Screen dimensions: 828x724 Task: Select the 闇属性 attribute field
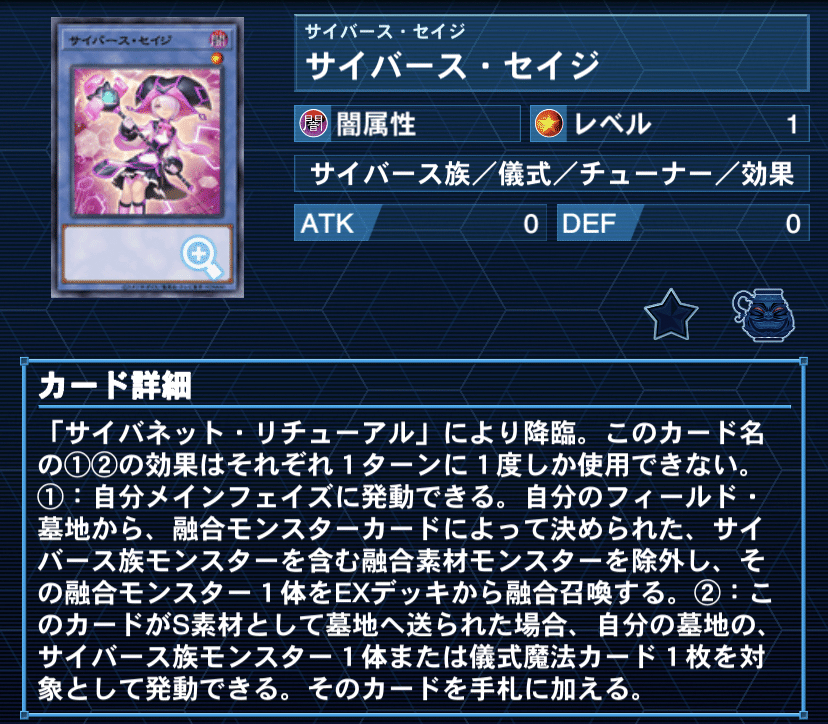(x=407, y=124)
